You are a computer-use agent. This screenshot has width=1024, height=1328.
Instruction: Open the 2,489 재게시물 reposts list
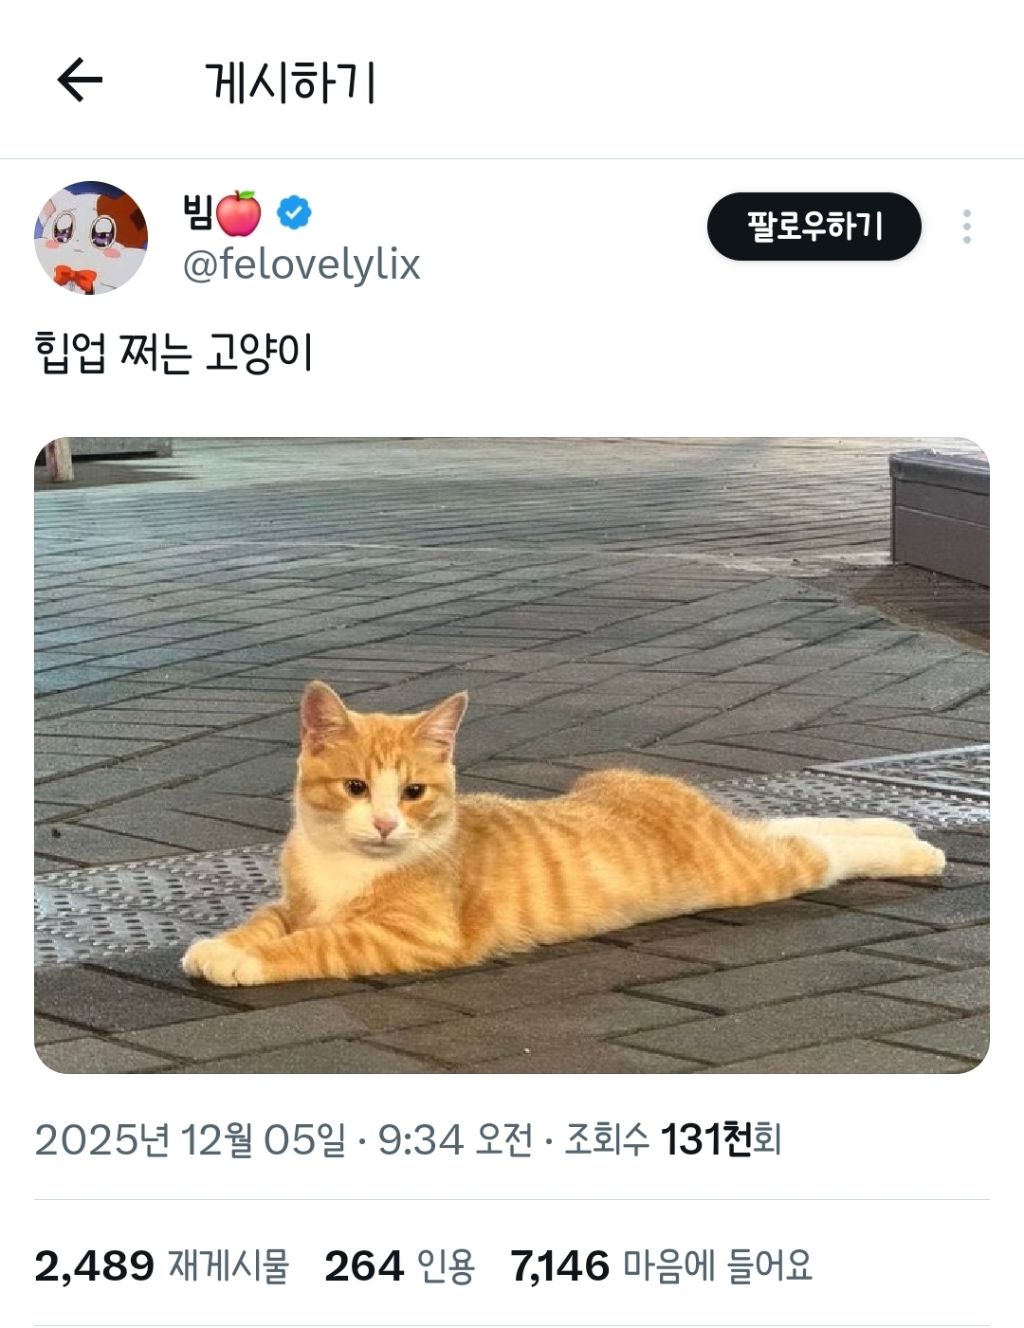click(x=162, y=1266)
